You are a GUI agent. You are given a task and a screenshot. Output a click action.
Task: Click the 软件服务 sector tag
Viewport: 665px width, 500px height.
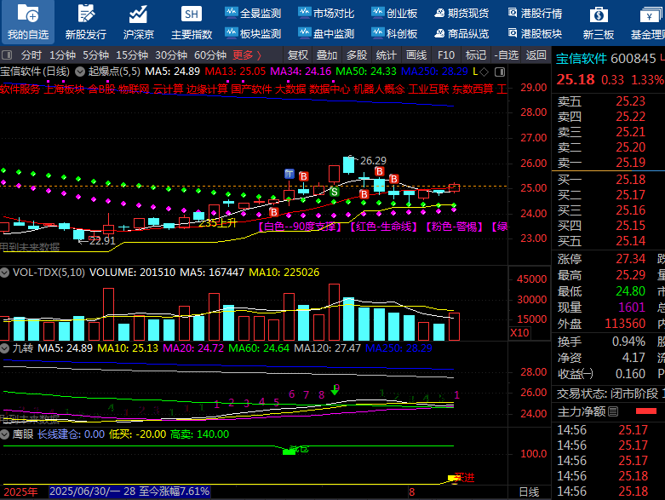coord(20,89)
